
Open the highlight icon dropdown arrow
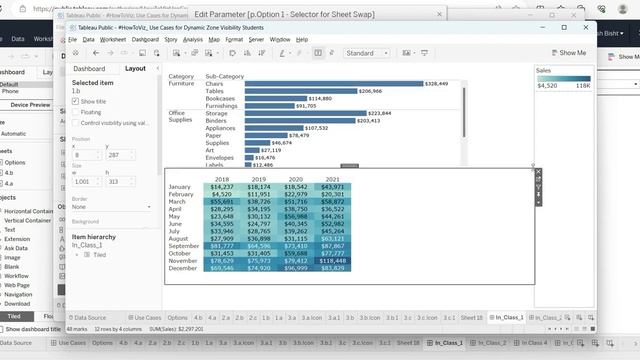290,53
